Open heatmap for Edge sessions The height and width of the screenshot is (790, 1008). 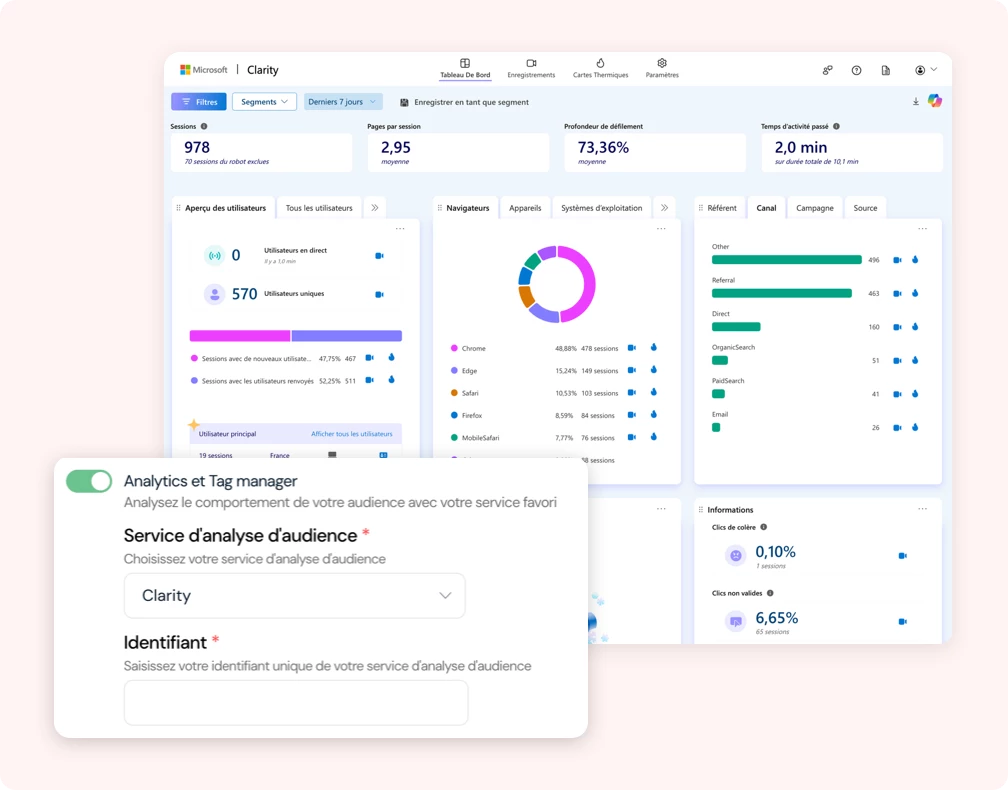click(x=654, y=370)
